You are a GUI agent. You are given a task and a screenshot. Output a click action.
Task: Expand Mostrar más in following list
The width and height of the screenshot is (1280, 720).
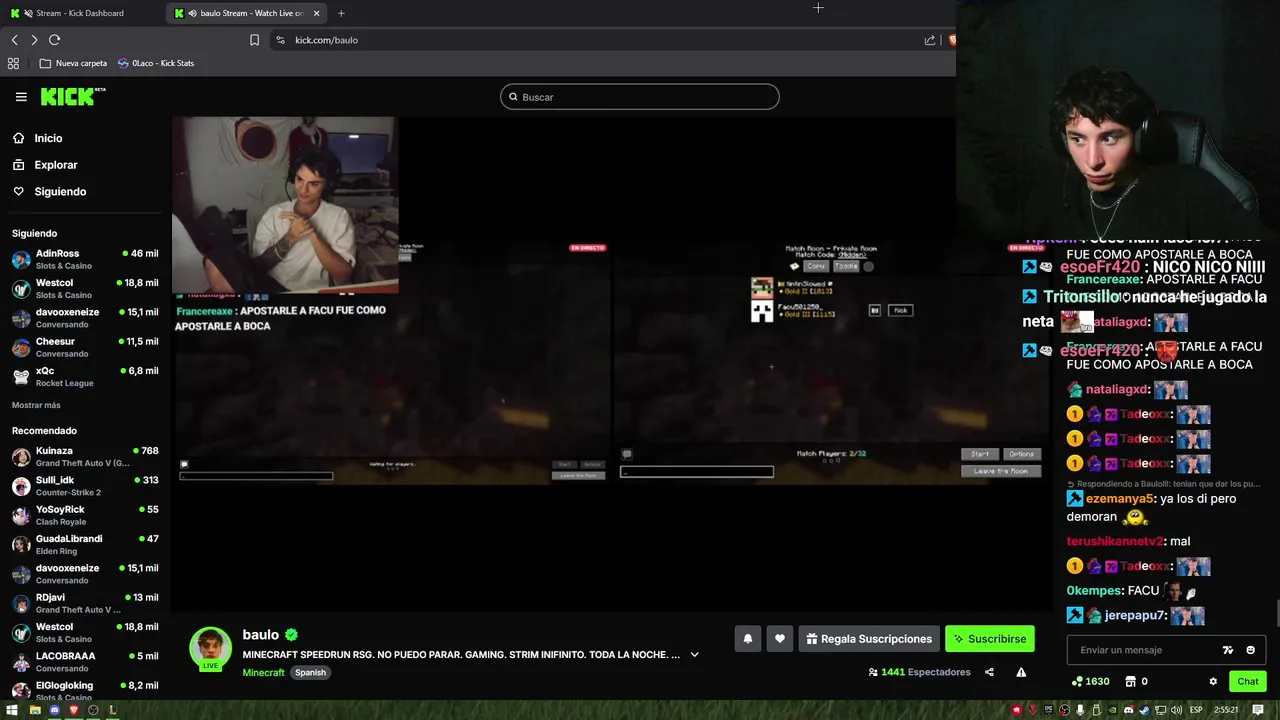click(36, 405)
